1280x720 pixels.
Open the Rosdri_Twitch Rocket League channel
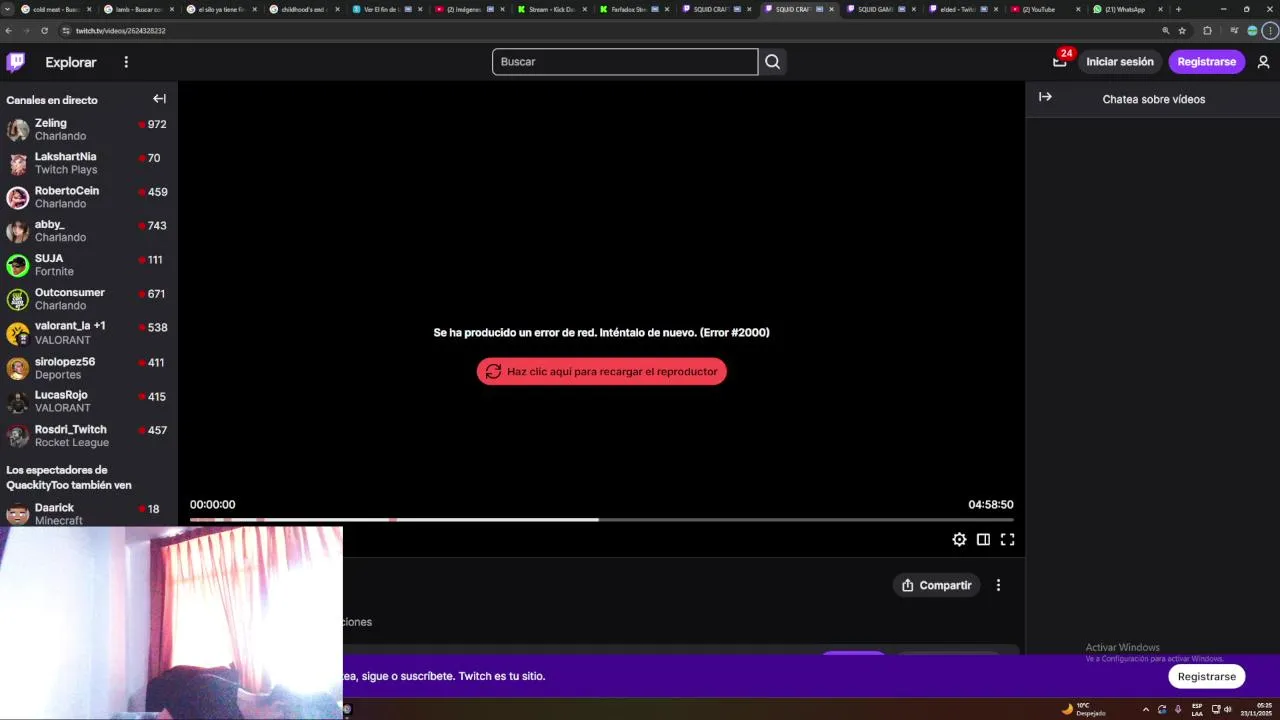point(89,436)
